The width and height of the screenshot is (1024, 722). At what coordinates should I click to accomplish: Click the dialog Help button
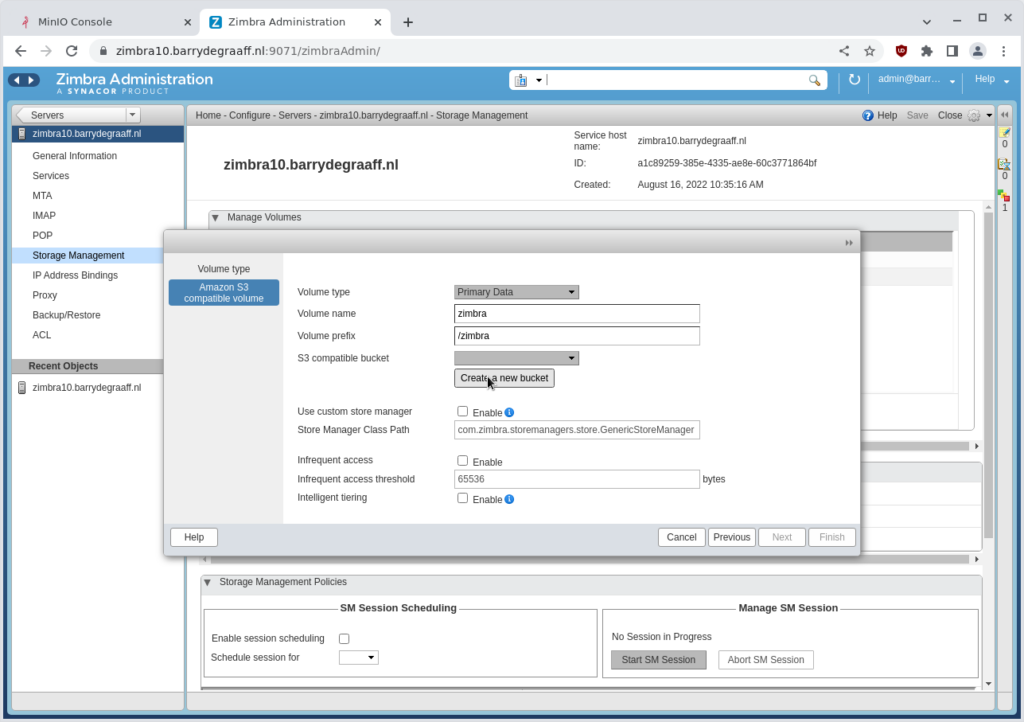[194, 537]
